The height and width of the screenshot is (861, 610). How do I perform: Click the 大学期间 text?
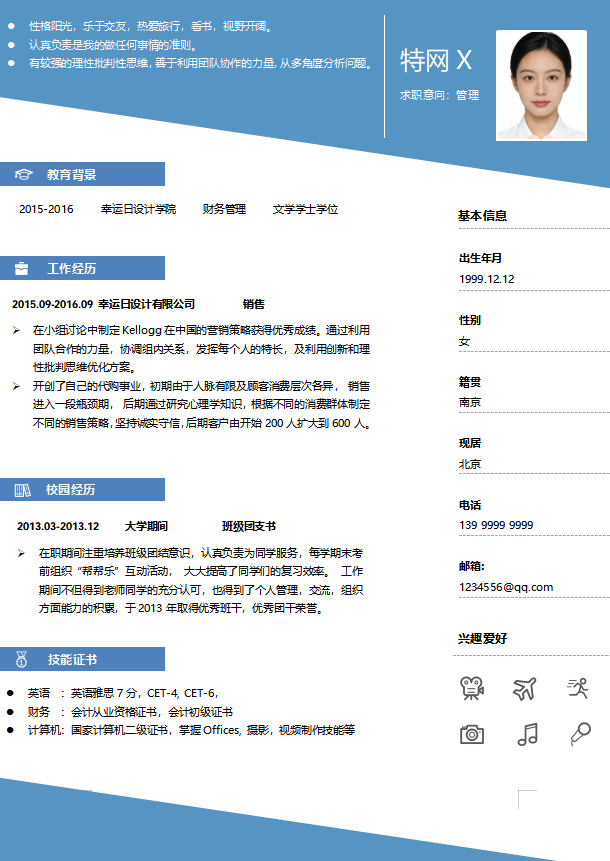(146, 526)
